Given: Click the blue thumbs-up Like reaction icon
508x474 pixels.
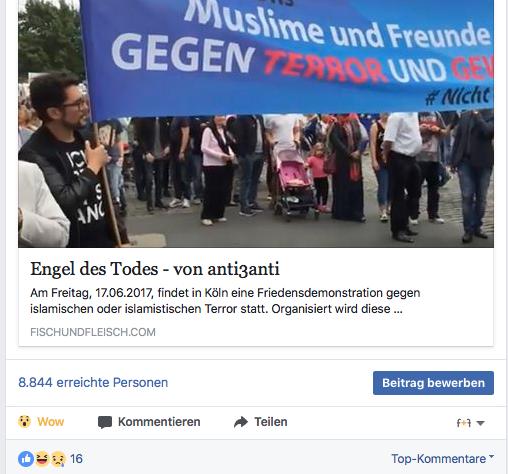Looking at the screenshot, I should 26,459.
